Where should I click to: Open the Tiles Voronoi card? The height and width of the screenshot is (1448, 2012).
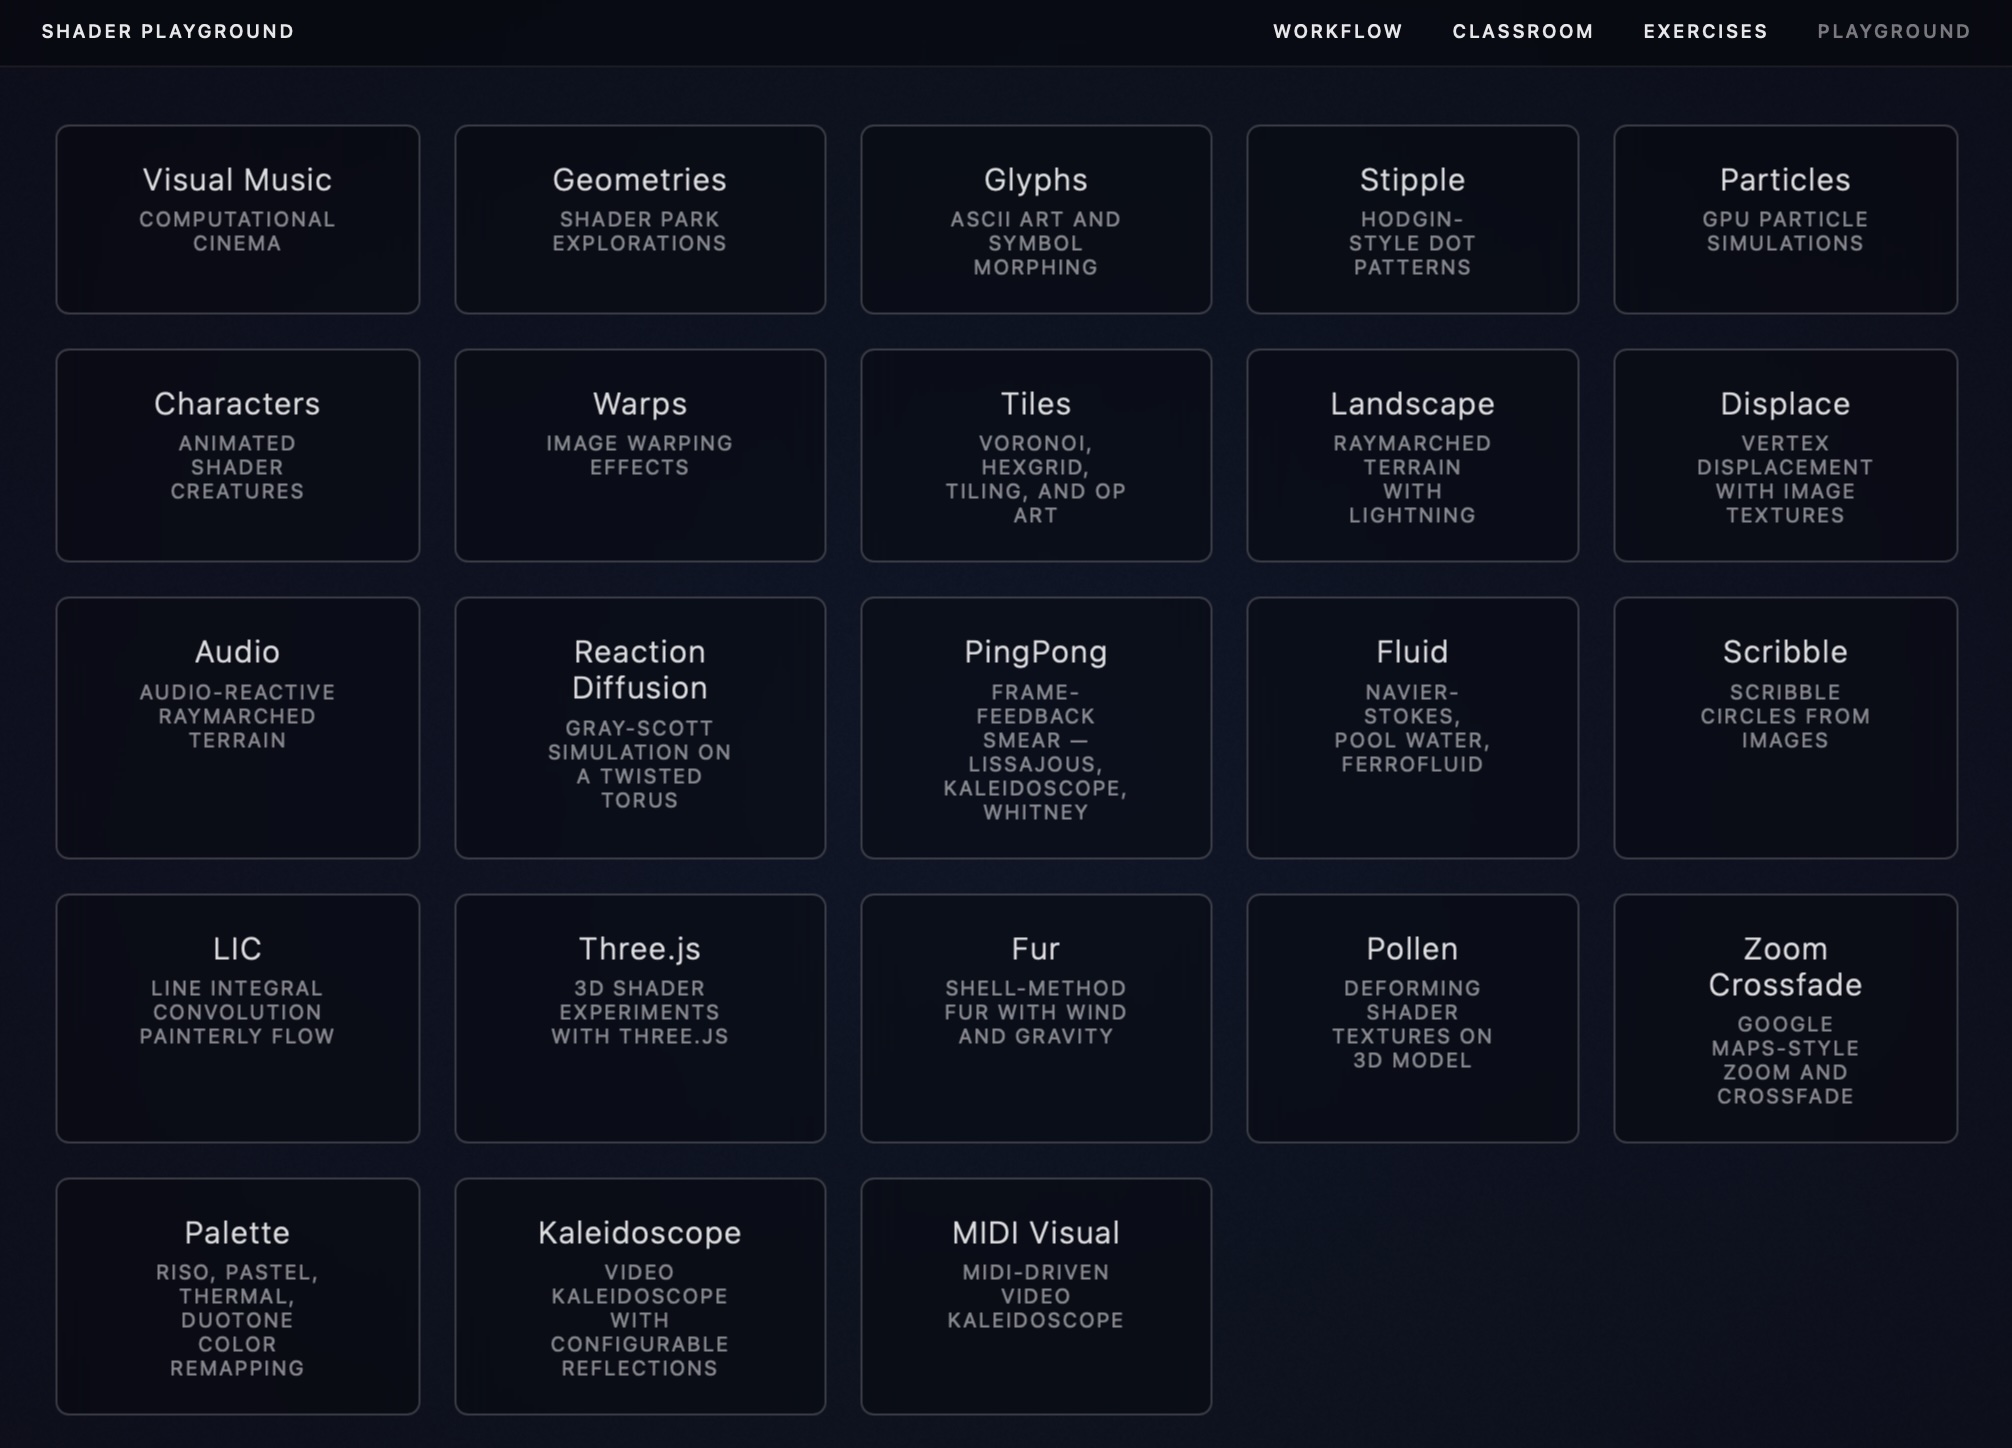click(1035, 455)
